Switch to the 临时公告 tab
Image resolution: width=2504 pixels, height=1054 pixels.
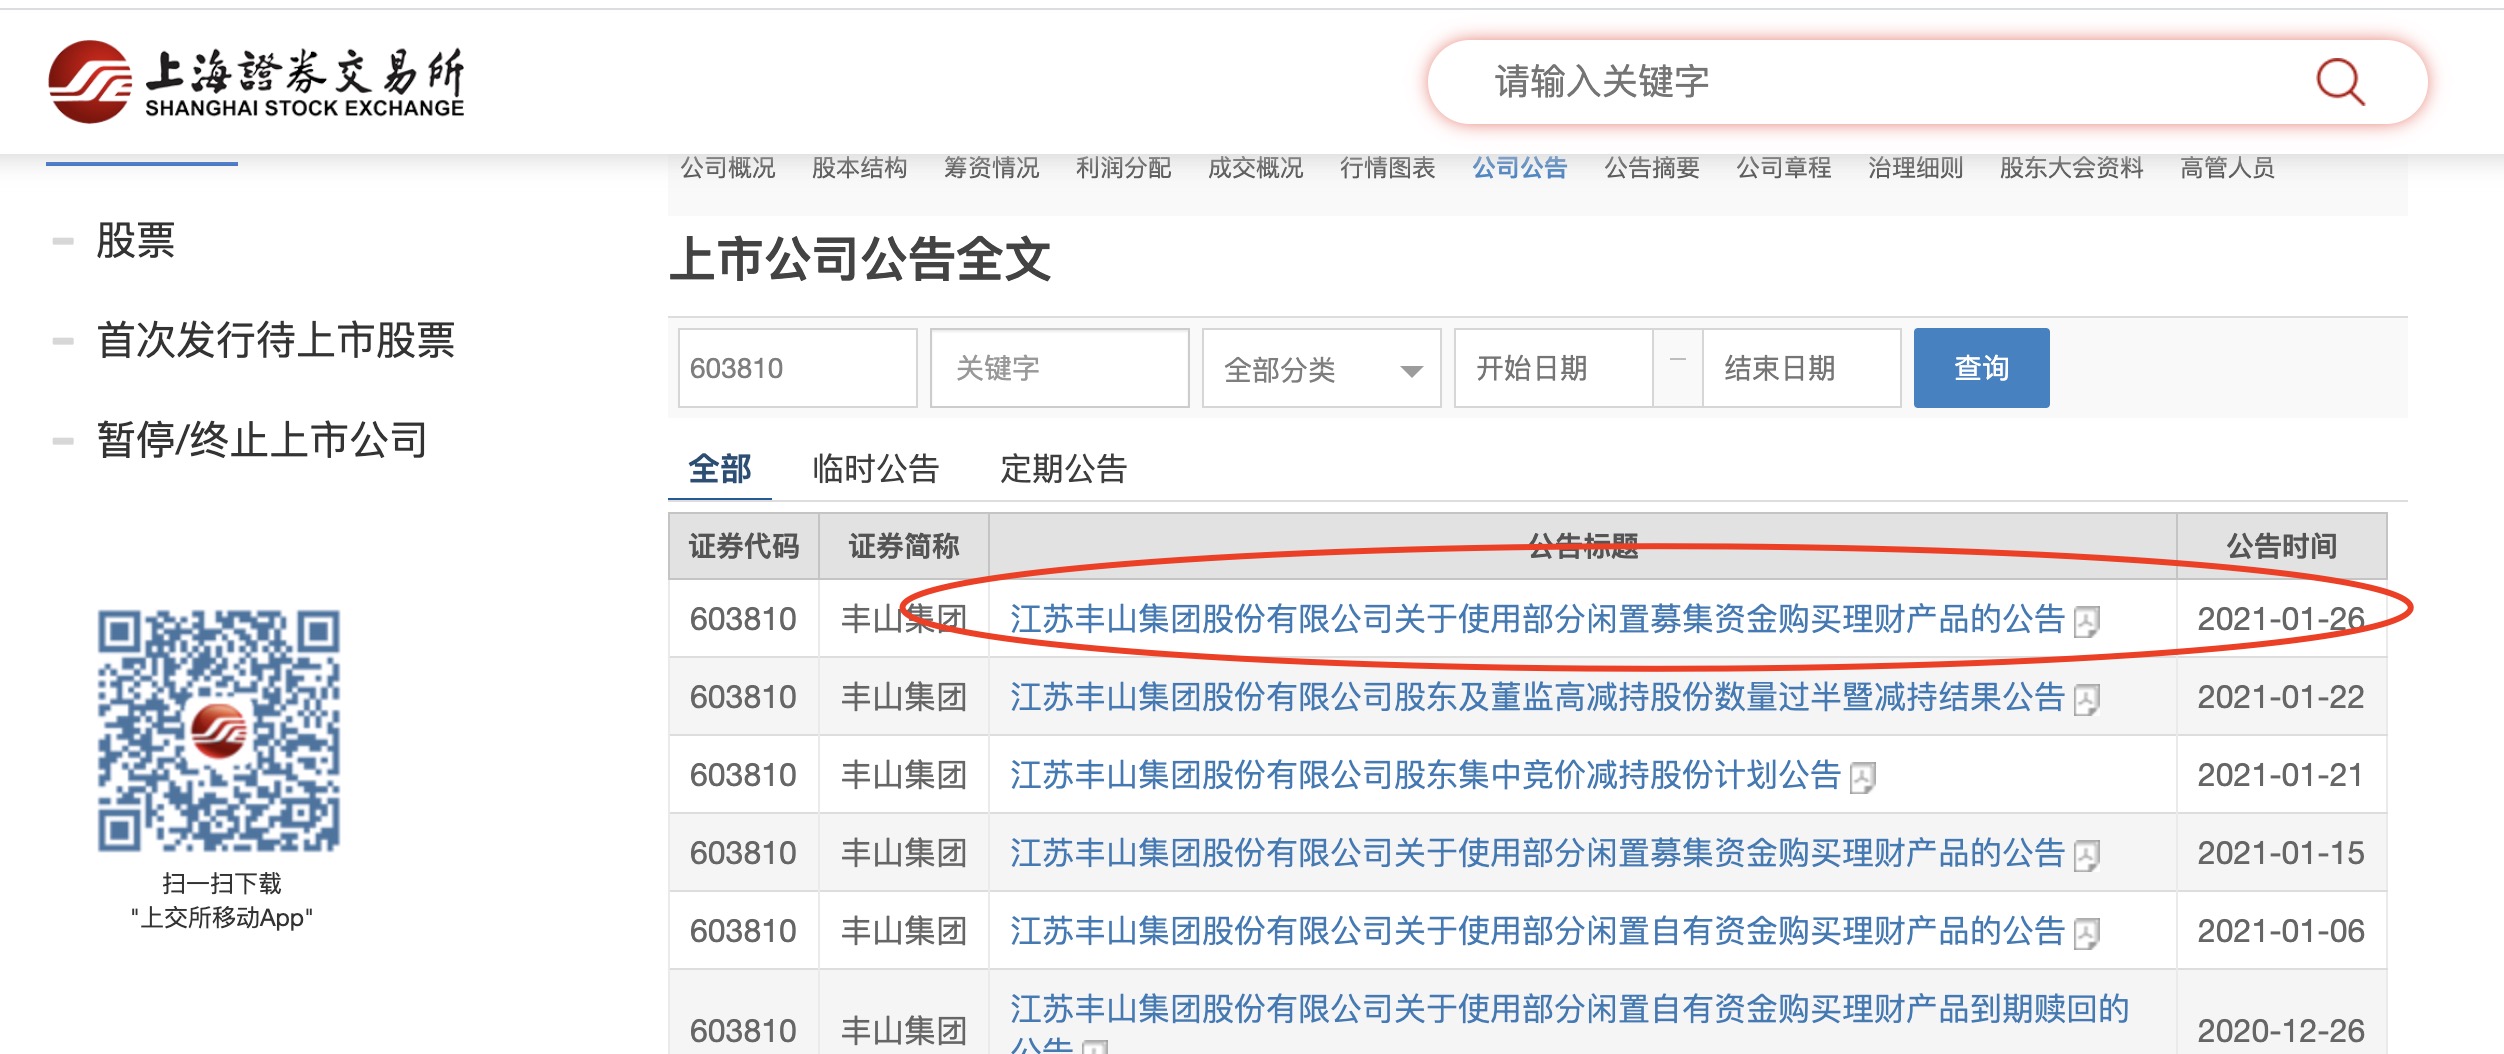(x=876, y=469)
